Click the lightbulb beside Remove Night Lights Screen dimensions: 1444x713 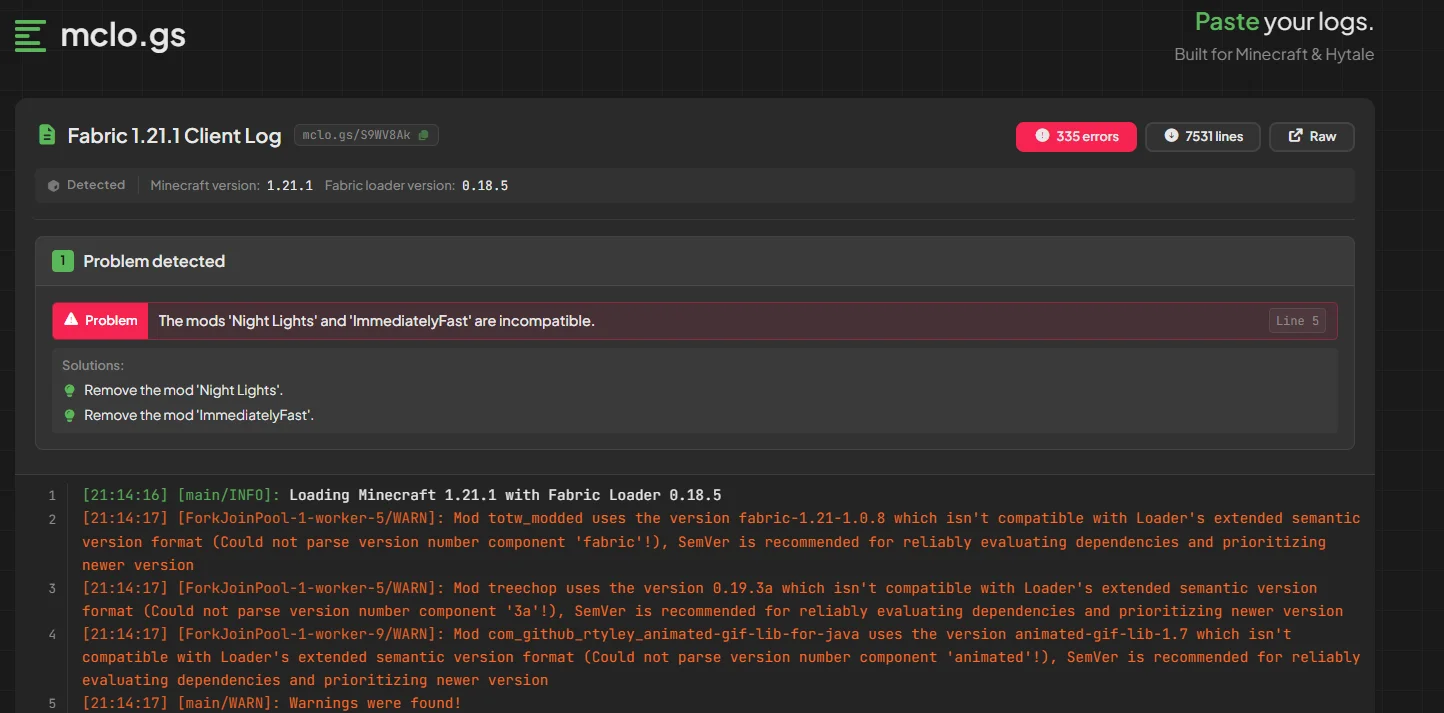coord(69,390)
